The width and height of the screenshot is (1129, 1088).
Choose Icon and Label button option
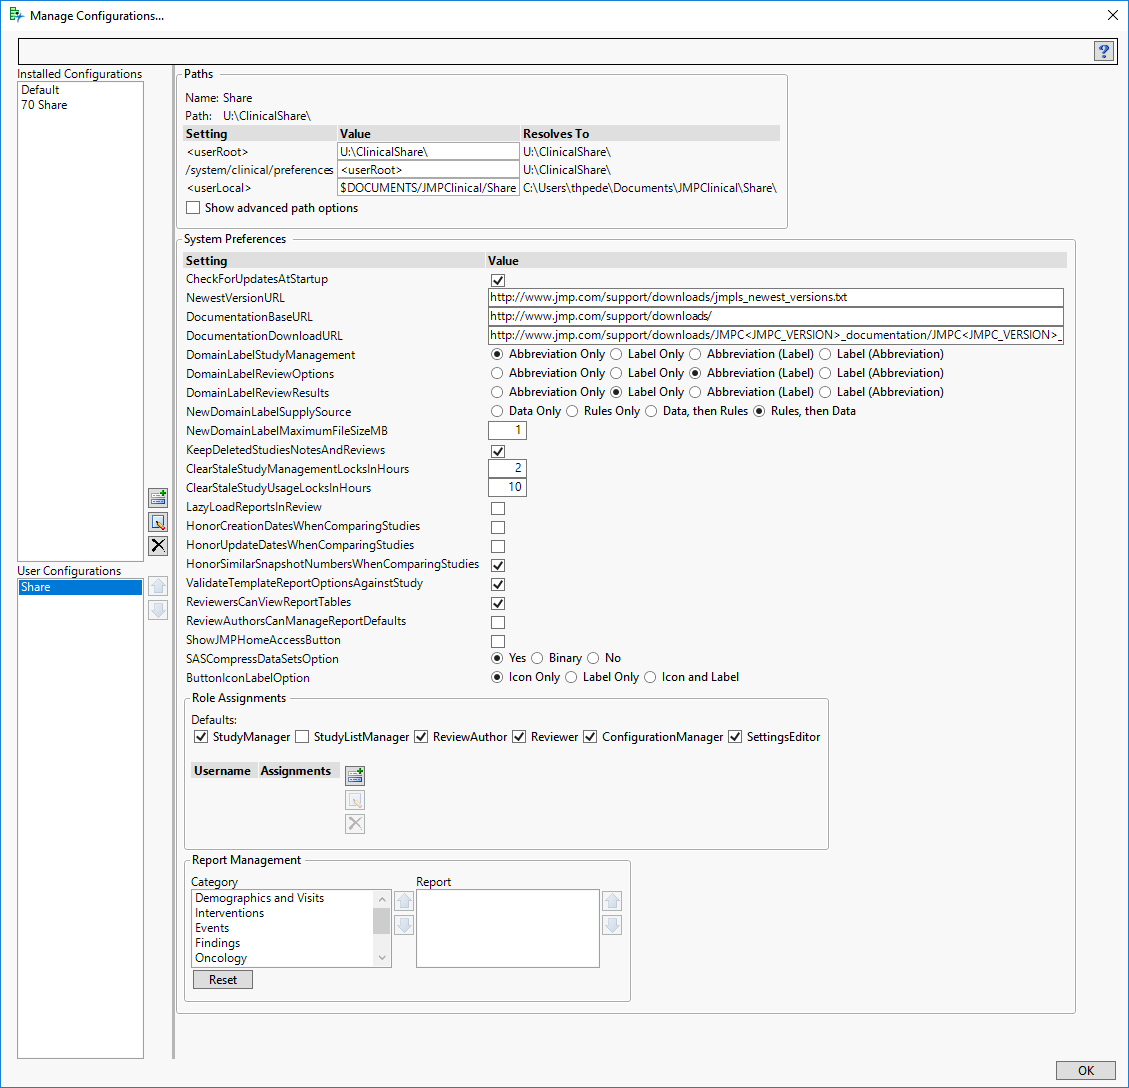pyautogui.click(x=651, y=677)
